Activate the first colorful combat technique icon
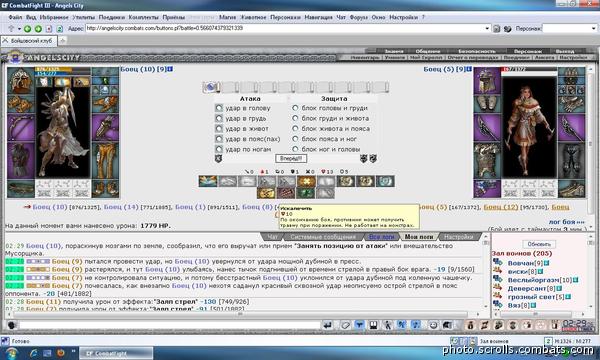Image resolution: width=600 pixels, height=360 pixels. click(x=208, y=181)
